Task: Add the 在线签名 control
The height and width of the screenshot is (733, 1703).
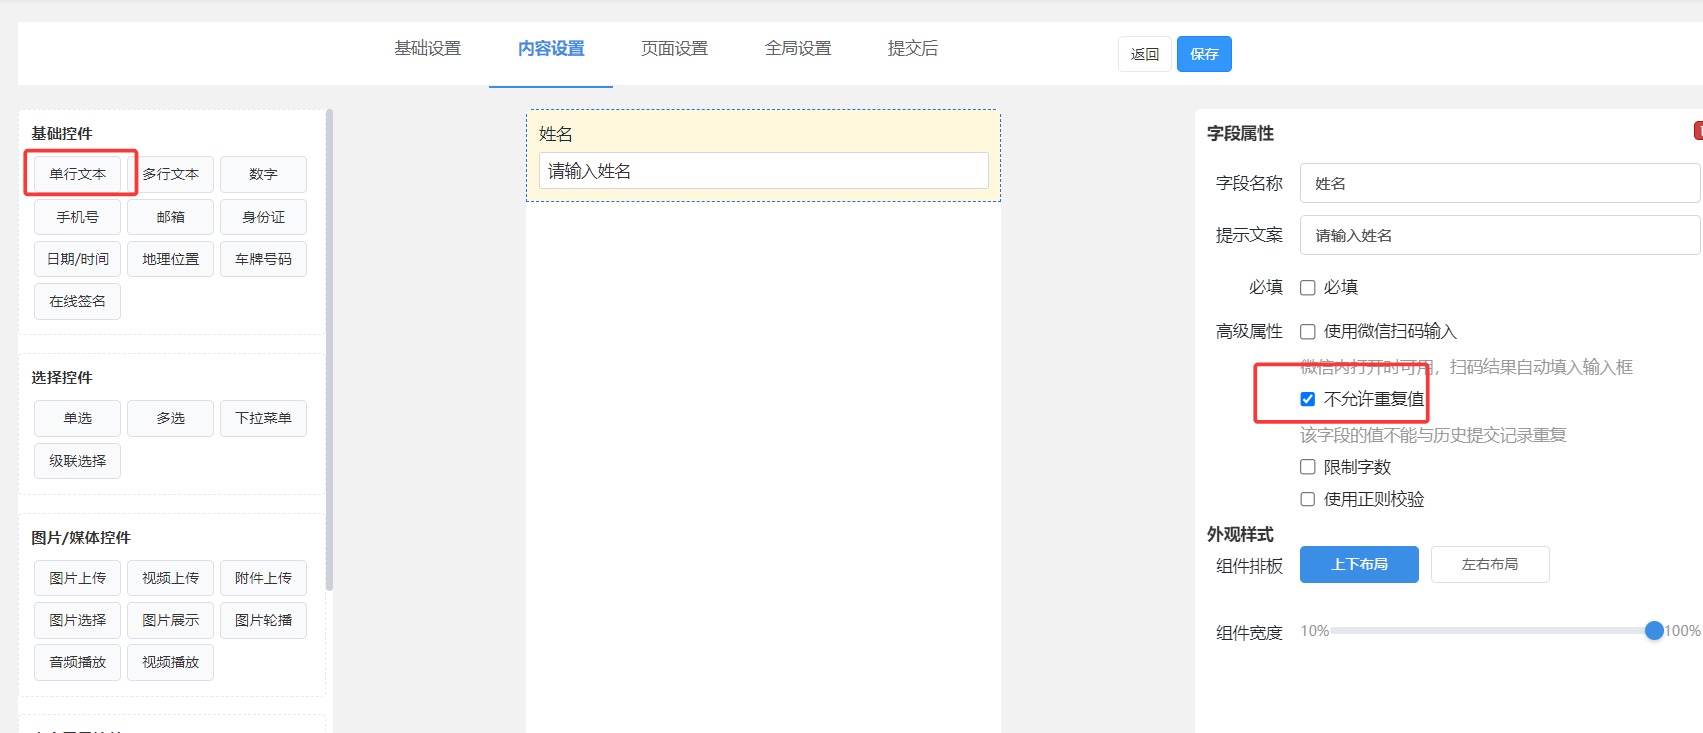Action: [x=77, y=301]
